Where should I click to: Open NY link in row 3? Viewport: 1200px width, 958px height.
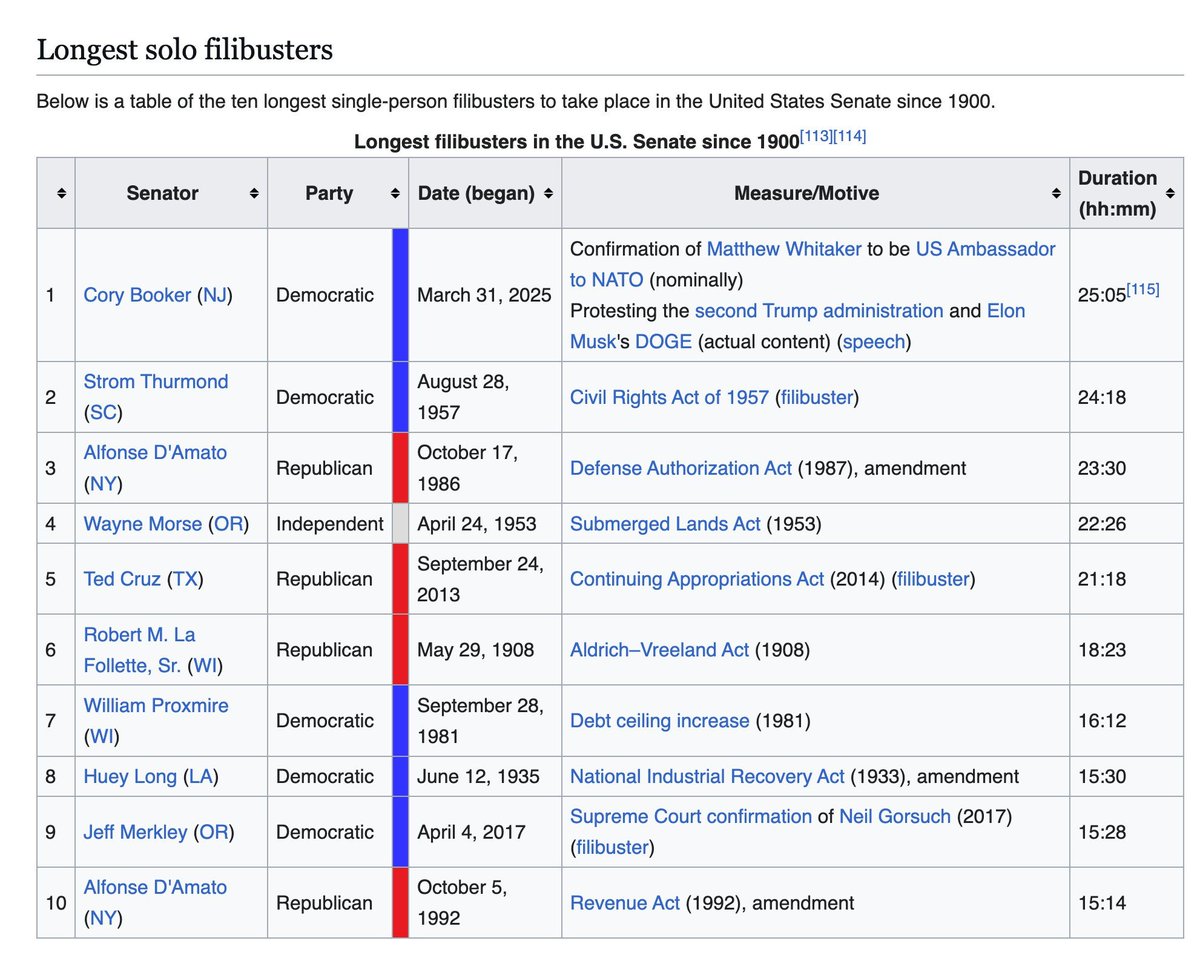pos(103,484)
